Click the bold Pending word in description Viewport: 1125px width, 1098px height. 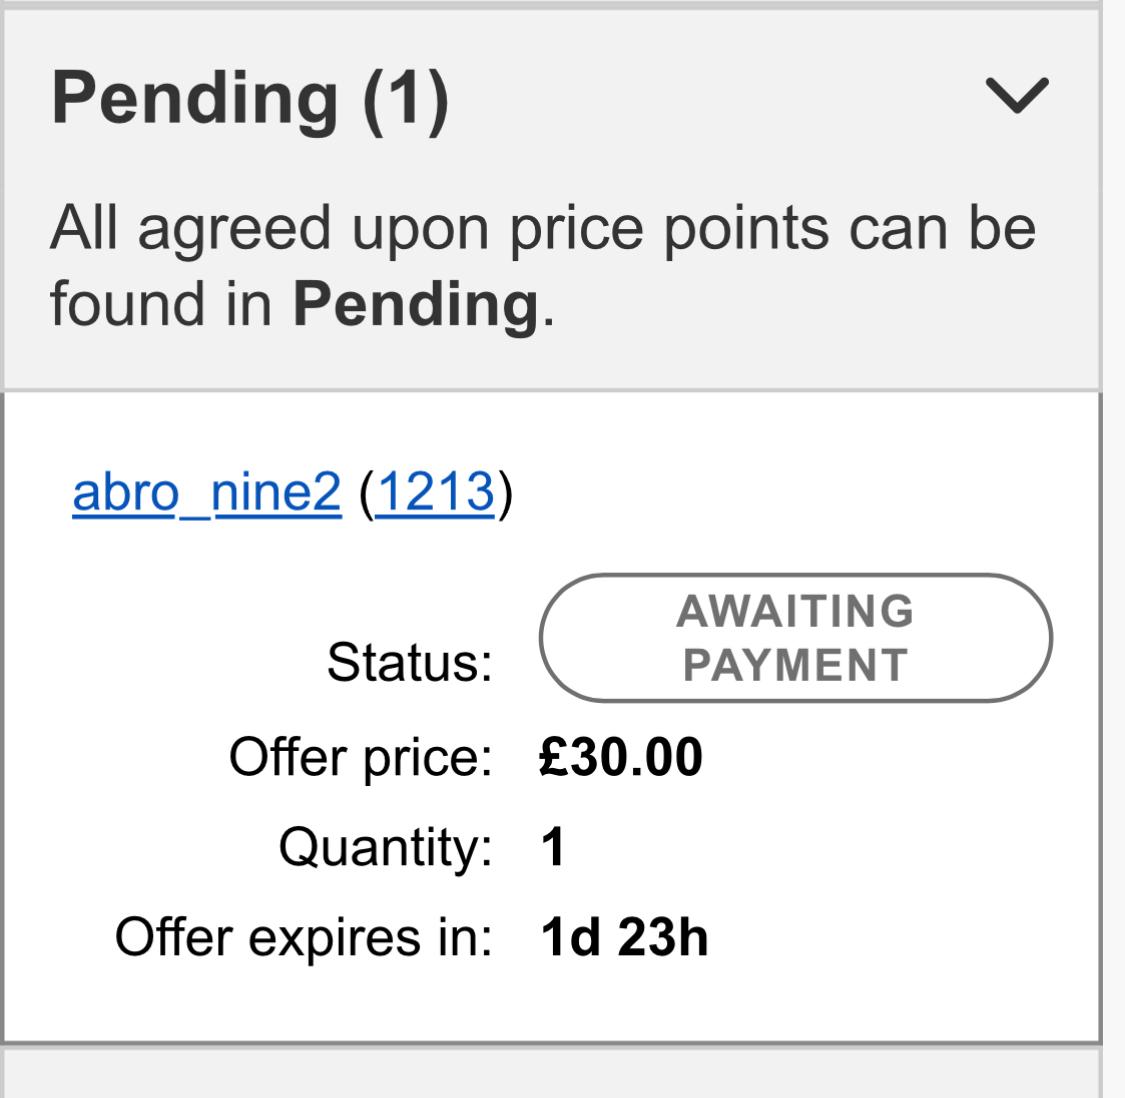tap(416, 304)
